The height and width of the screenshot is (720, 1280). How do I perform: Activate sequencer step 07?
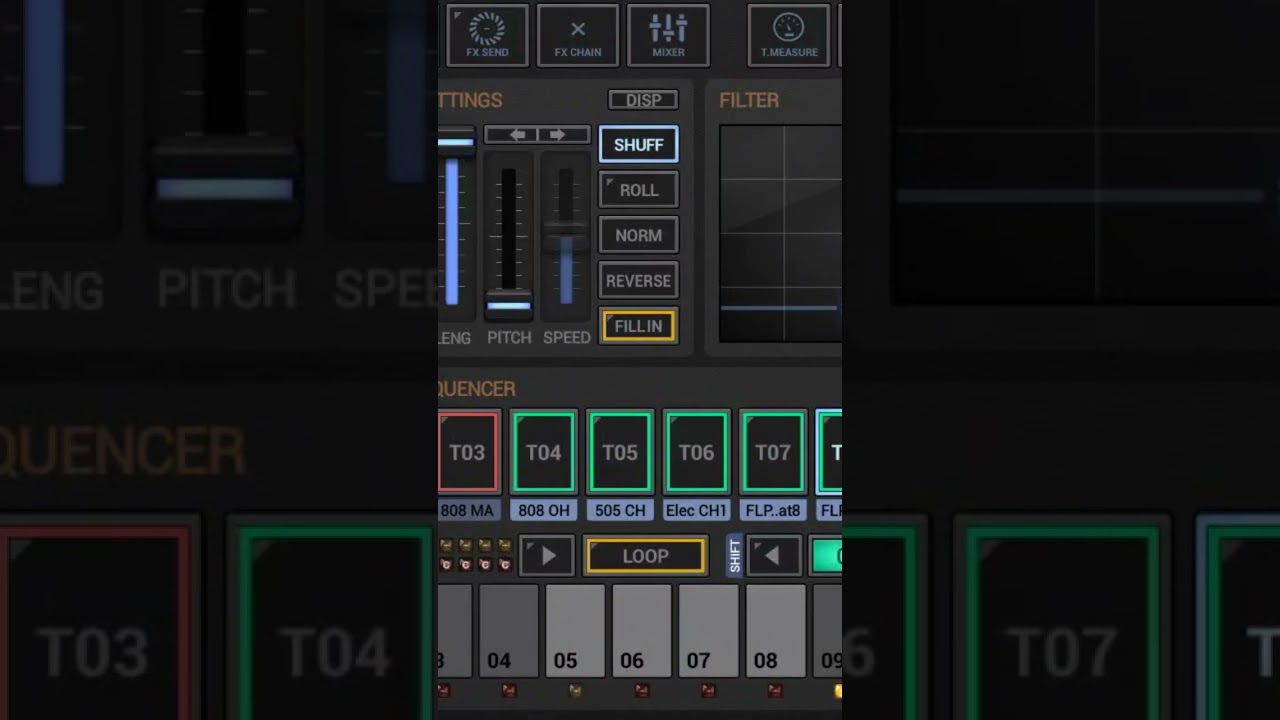point(708,631)
